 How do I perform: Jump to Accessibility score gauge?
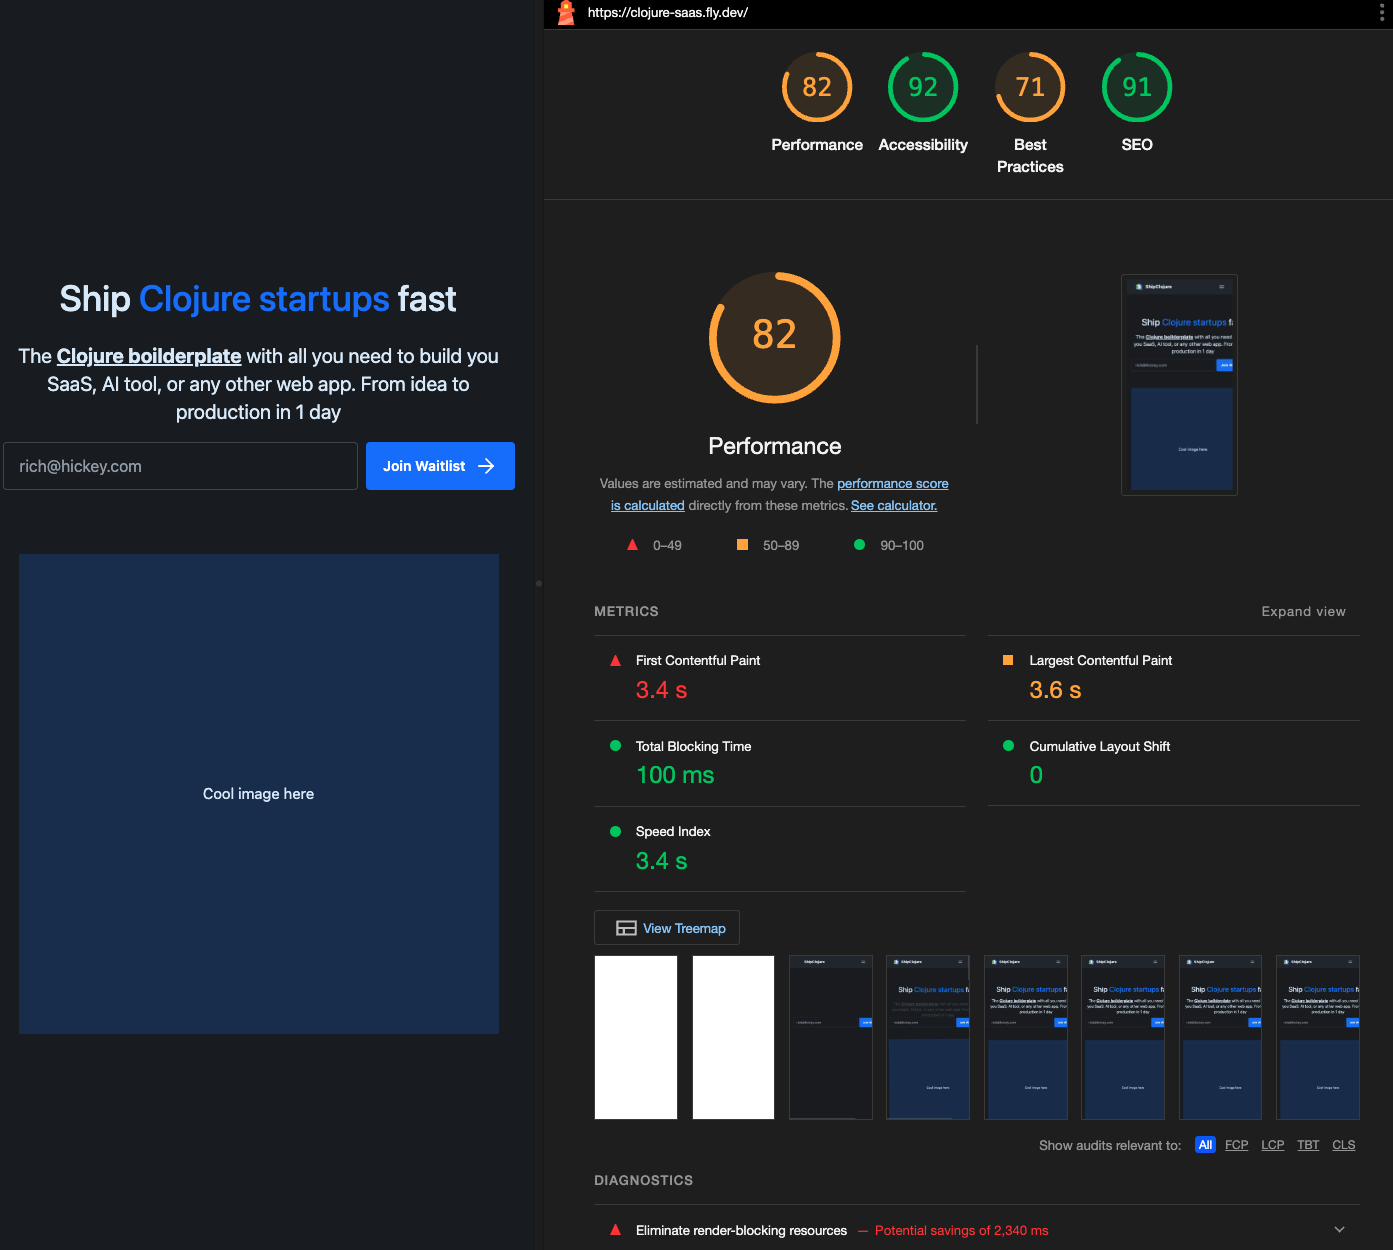(x=923, y=87)
